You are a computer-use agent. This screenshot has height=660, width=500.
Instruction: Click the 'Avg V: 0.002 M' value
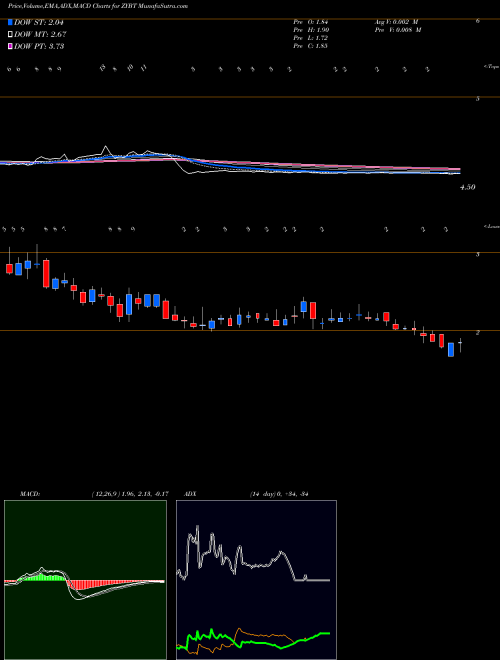pyautogui.click(x=397, y=22)
